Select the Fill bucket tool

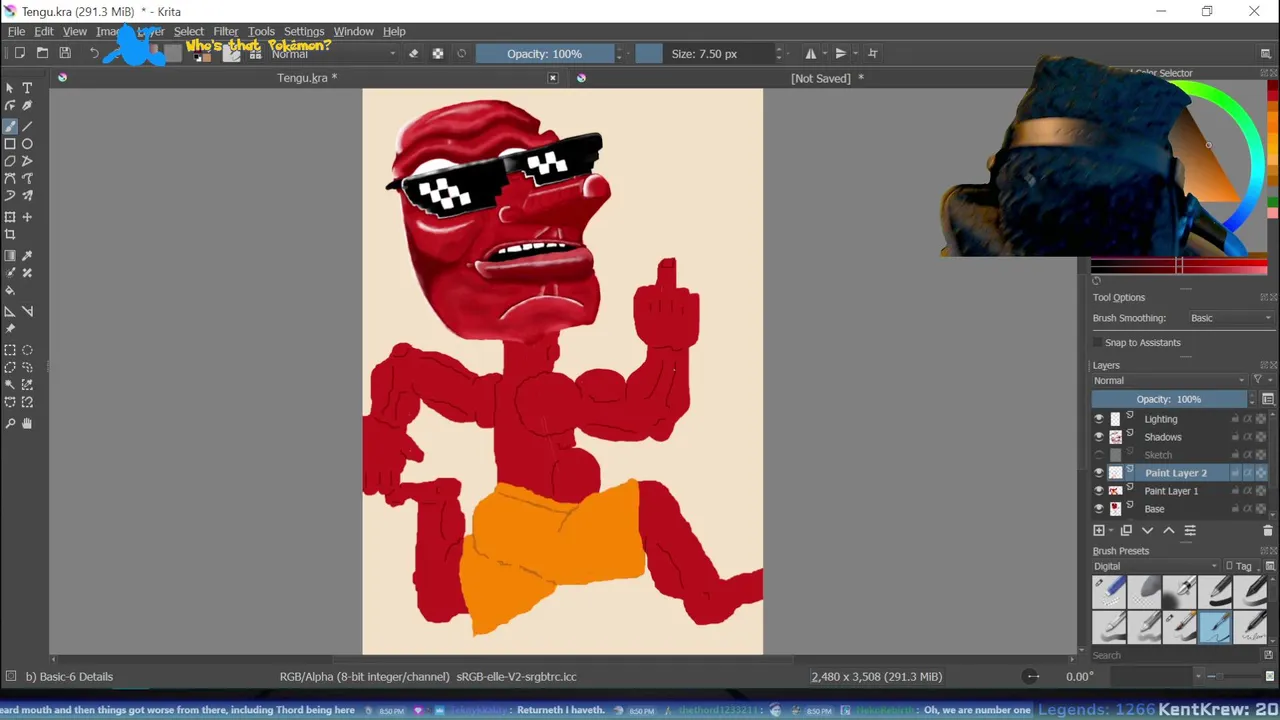[10, 291]
